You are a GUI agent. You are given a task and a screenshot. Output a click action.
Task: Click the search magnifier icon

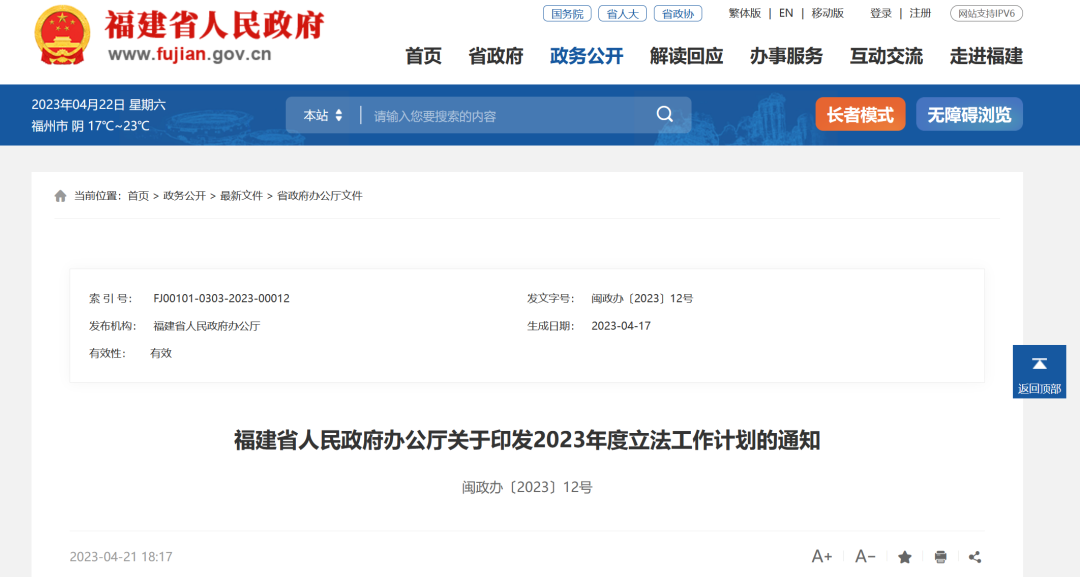(664, 114)
